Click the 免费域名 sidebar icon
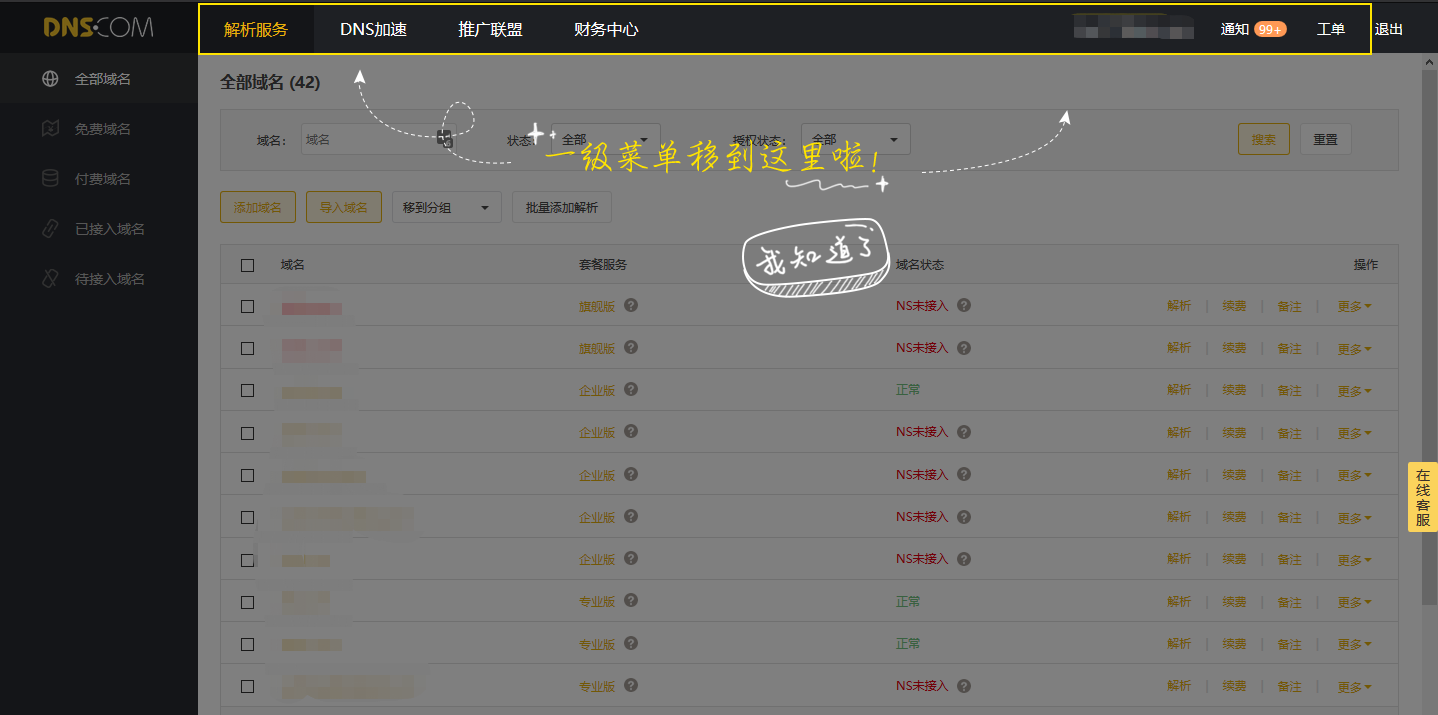The height and width of the screenshot is (715, 1438). point(50,129)
